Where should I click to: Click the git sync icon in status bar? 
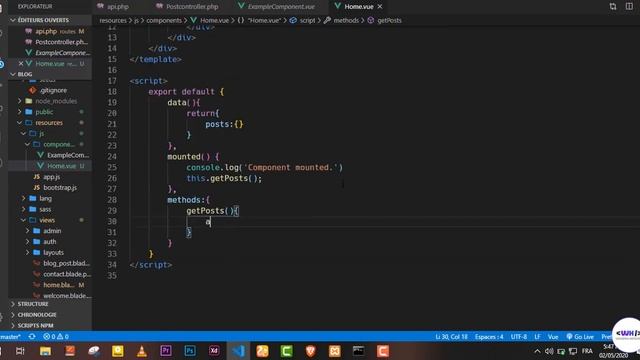pyautogui.click(x=32, y=337)
